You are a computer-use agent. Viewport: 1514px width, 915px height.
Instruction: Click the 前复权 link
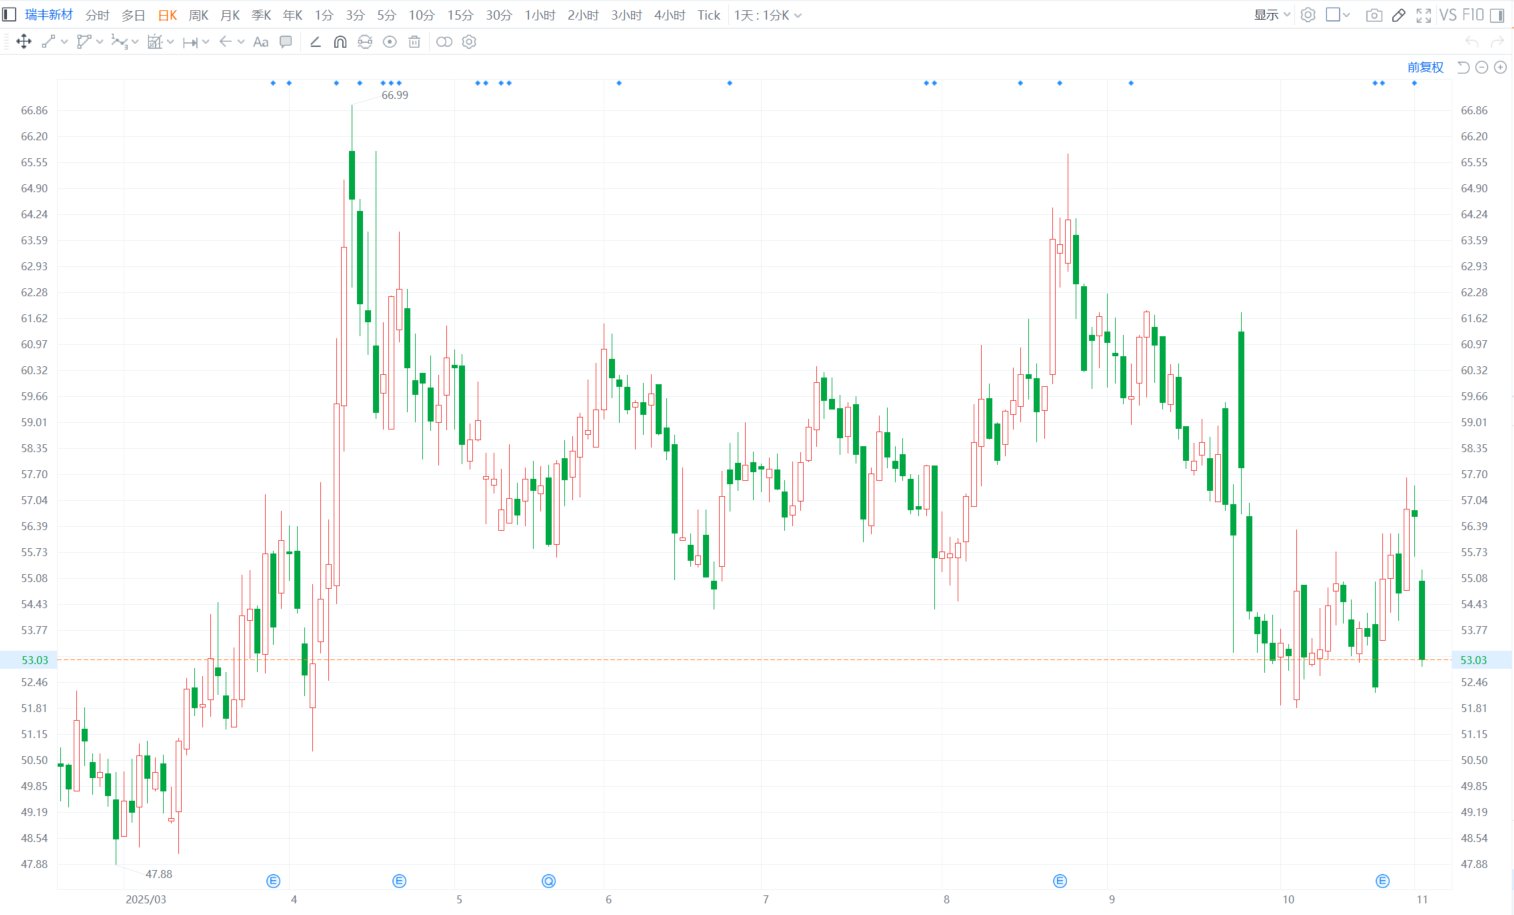pos(1425,67)
